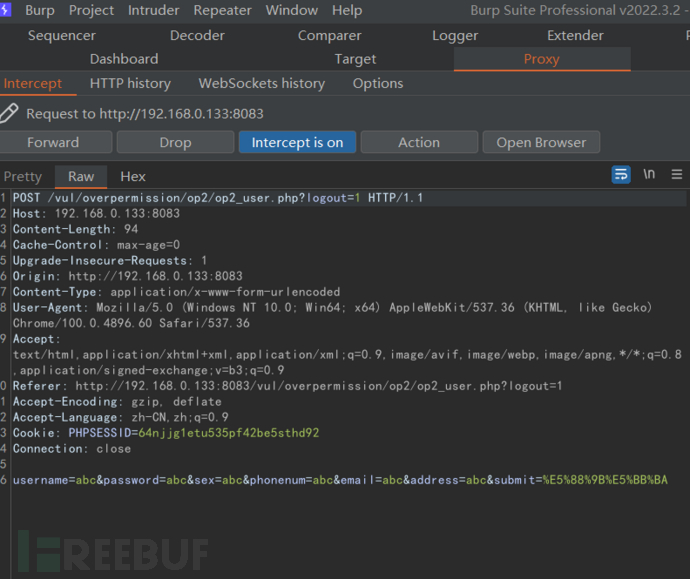This screenshot has width=690, height=579.
Task: Click the PHPSESSID cookie value
Action: tap(229, 433)
